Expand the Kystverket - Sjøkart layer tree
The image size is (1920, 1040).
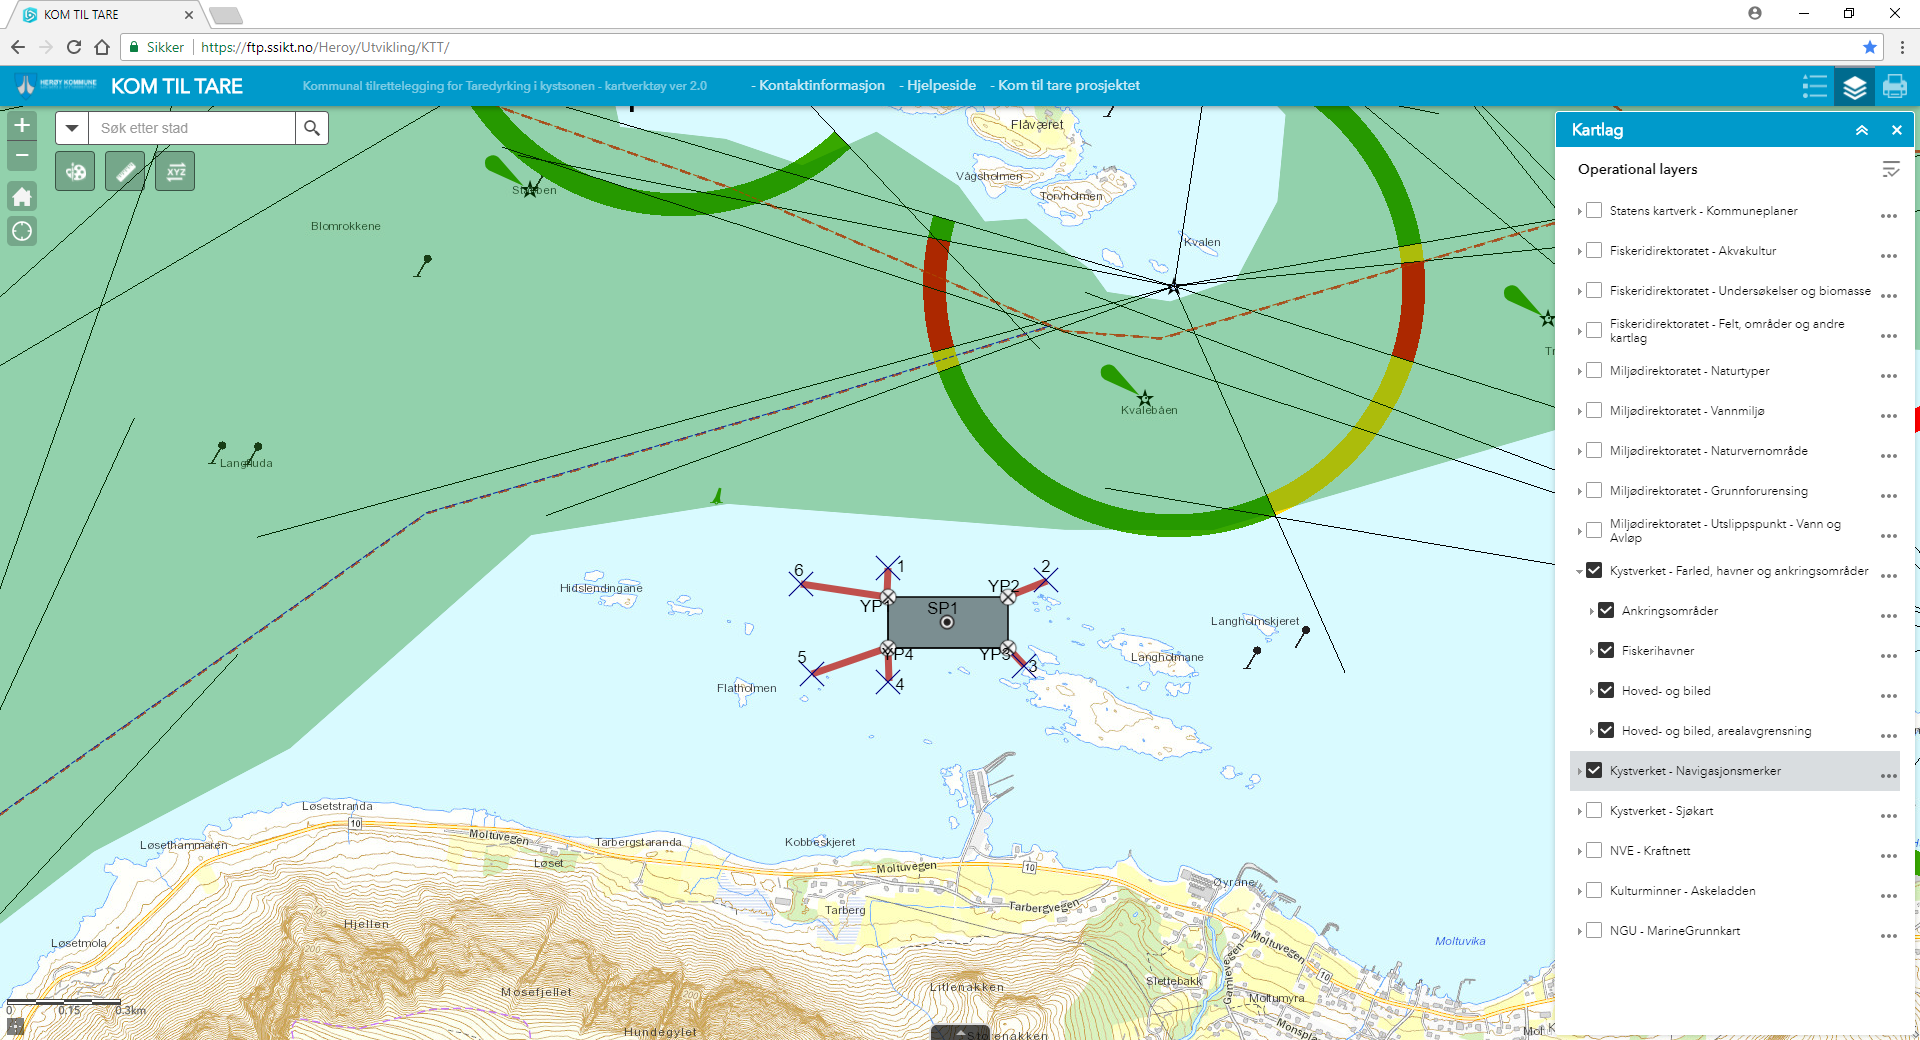coord(1580,811)
